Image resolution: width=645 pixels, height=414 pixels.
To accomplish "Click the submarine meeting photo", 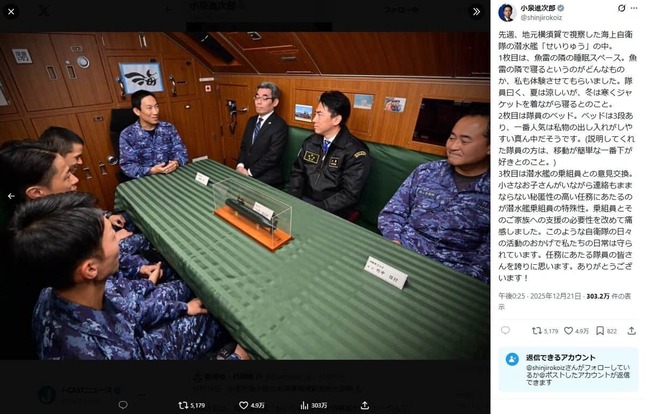I will tap(245, 196).
